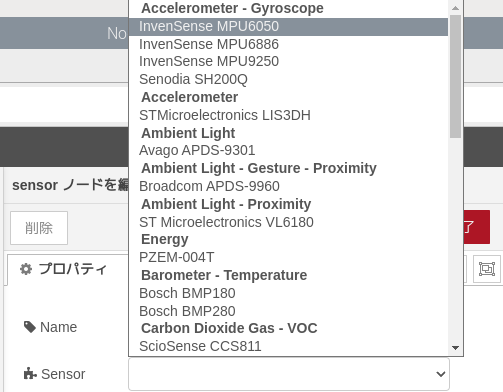Image resolution: width=503 pixels, height=392 pixels.
Task: Select STMicroelectronics LIS3DH option
Action: (288, 115)
